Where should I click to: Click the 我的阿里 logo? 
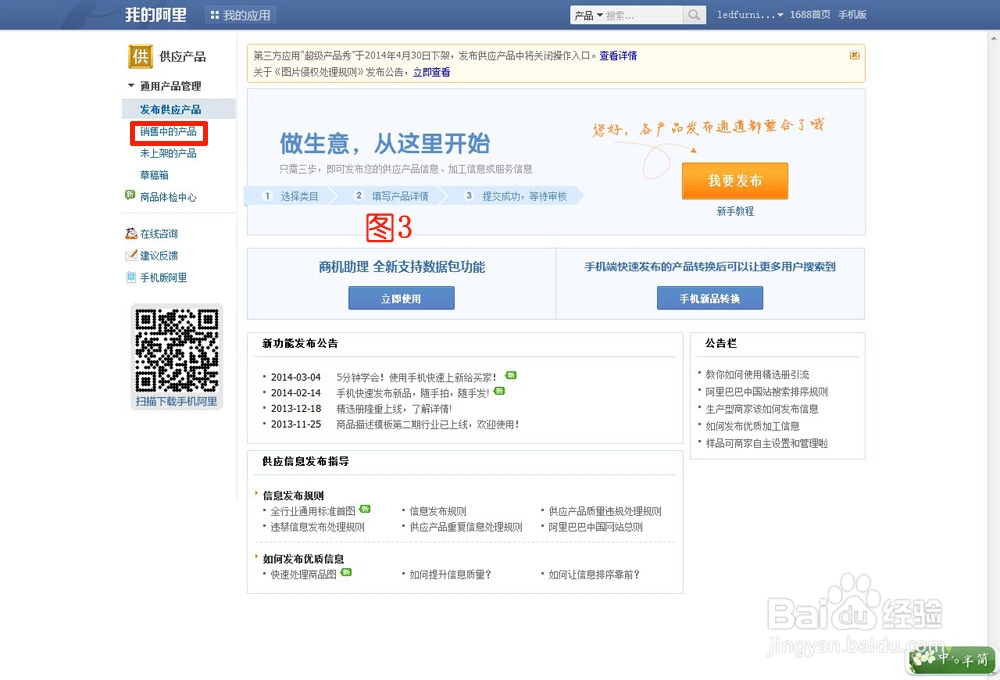(156, 15)
